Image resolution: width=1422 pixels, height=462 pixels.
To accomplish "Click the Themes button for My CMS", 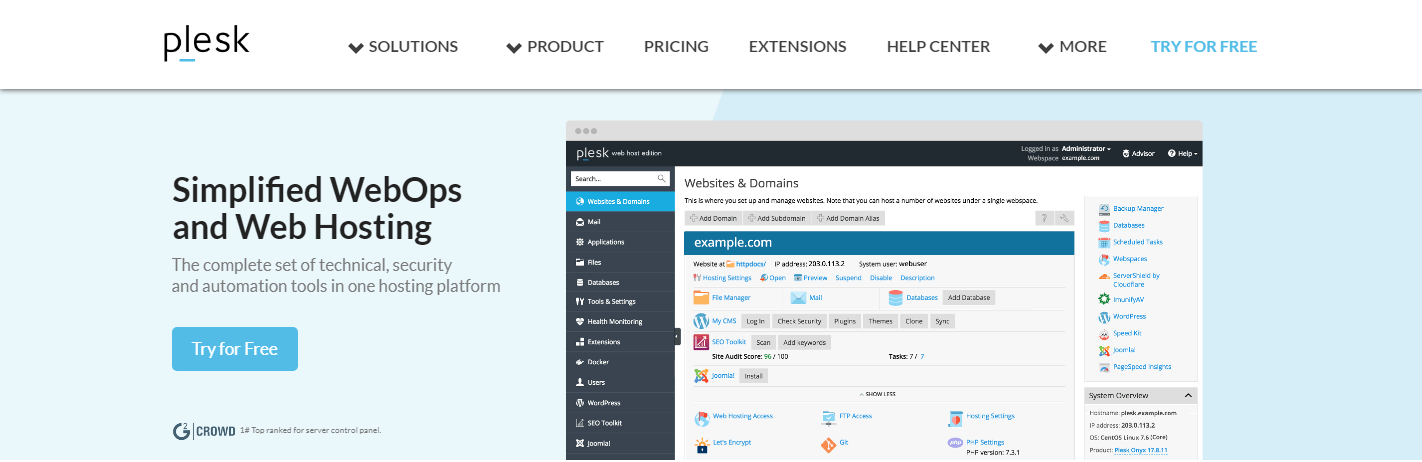I will (880, 321).
